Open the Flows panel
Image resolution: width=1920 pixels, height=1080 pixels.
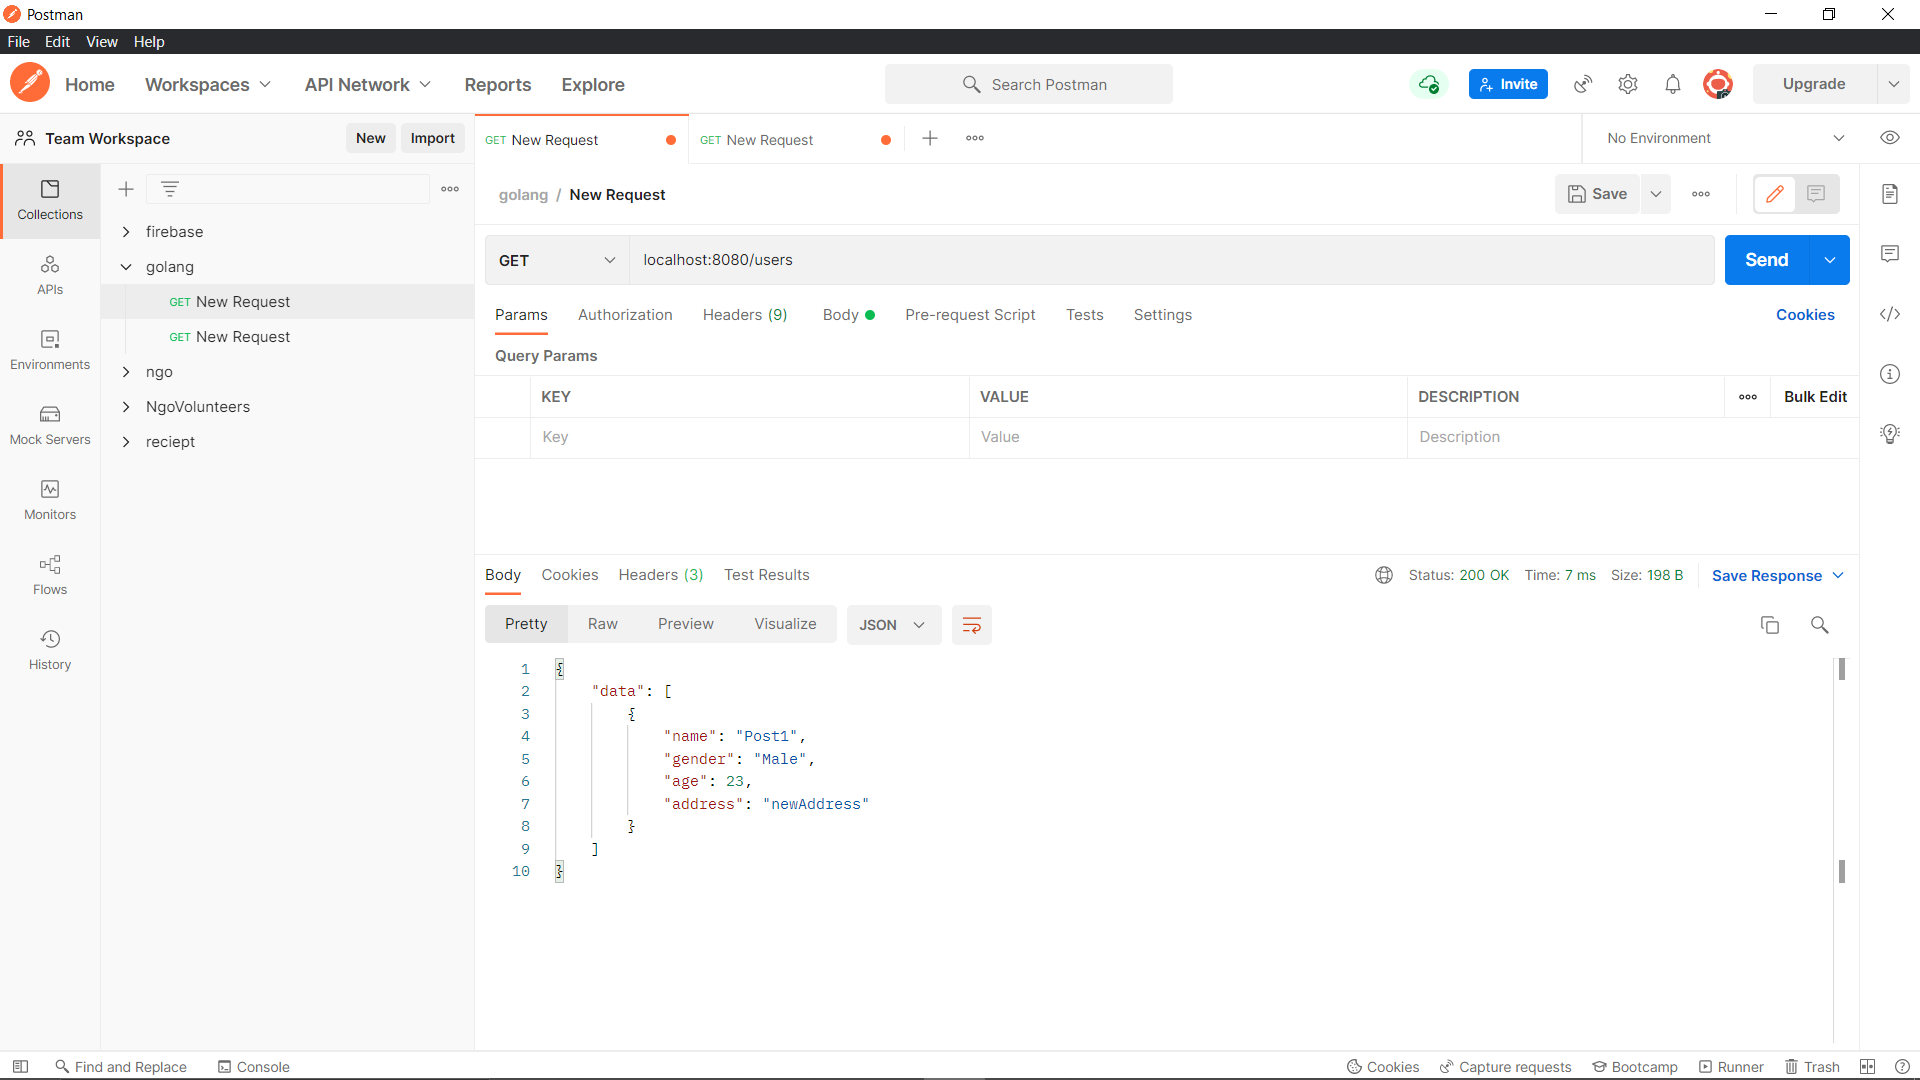click(49, 573)
